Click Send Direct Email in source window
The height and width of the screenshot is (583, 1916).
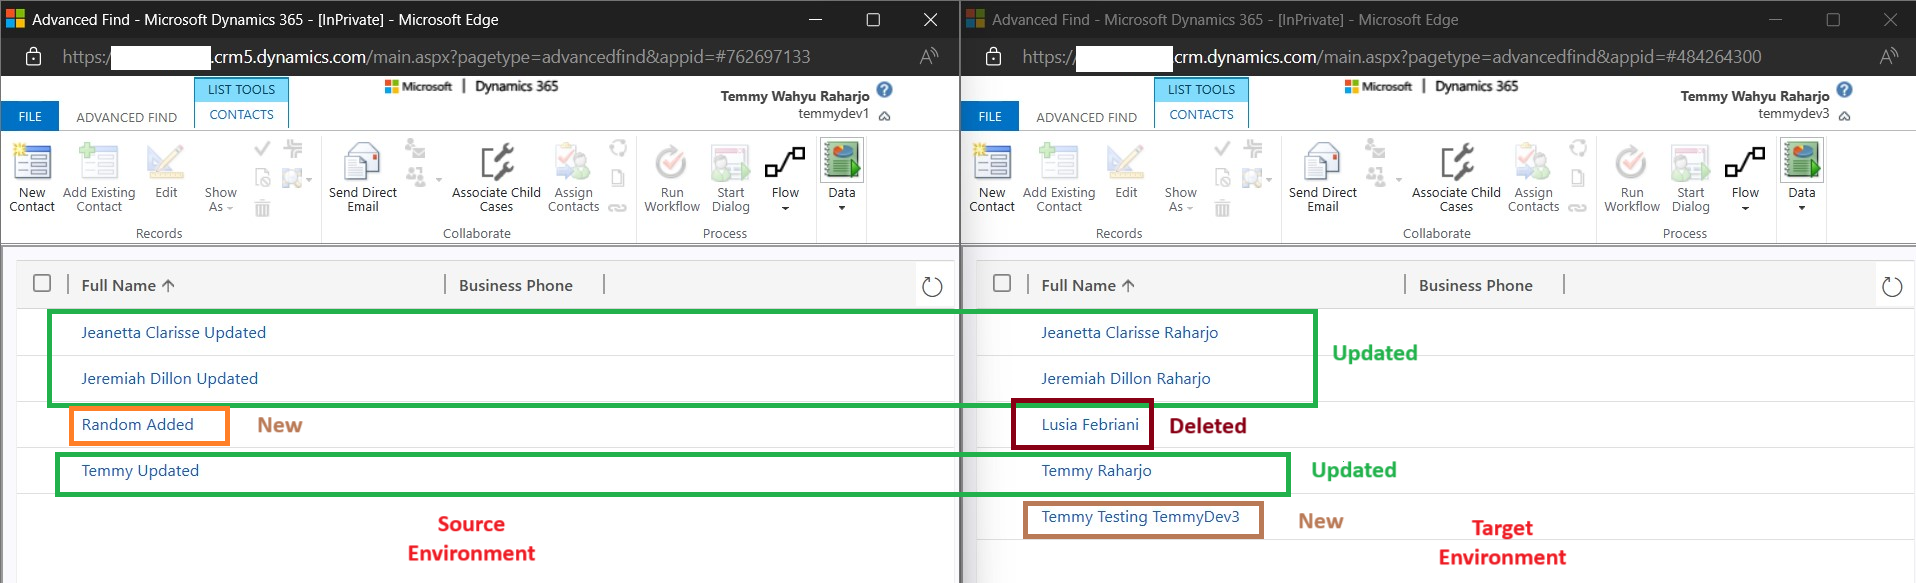point(362,178)
